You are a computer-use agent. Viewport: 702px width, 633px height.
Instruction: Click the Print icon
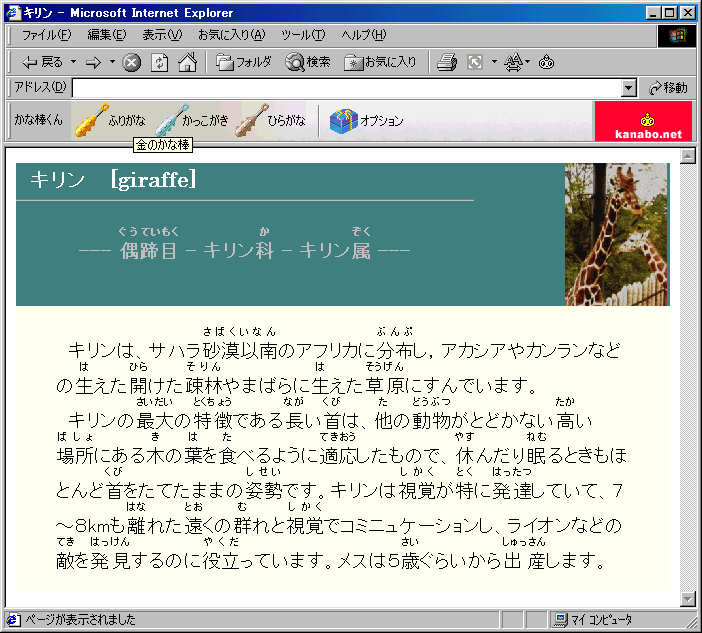click(x=447, y=62)
